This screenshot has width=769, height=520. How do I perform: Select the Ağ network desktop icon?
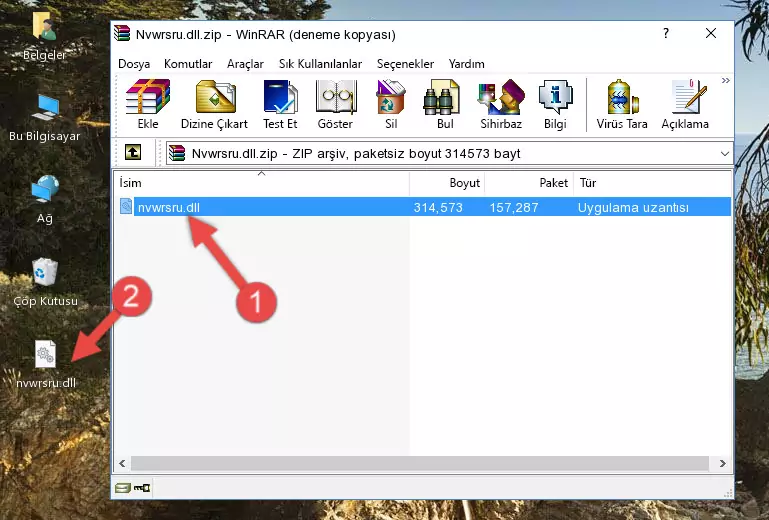click(45, 200)
